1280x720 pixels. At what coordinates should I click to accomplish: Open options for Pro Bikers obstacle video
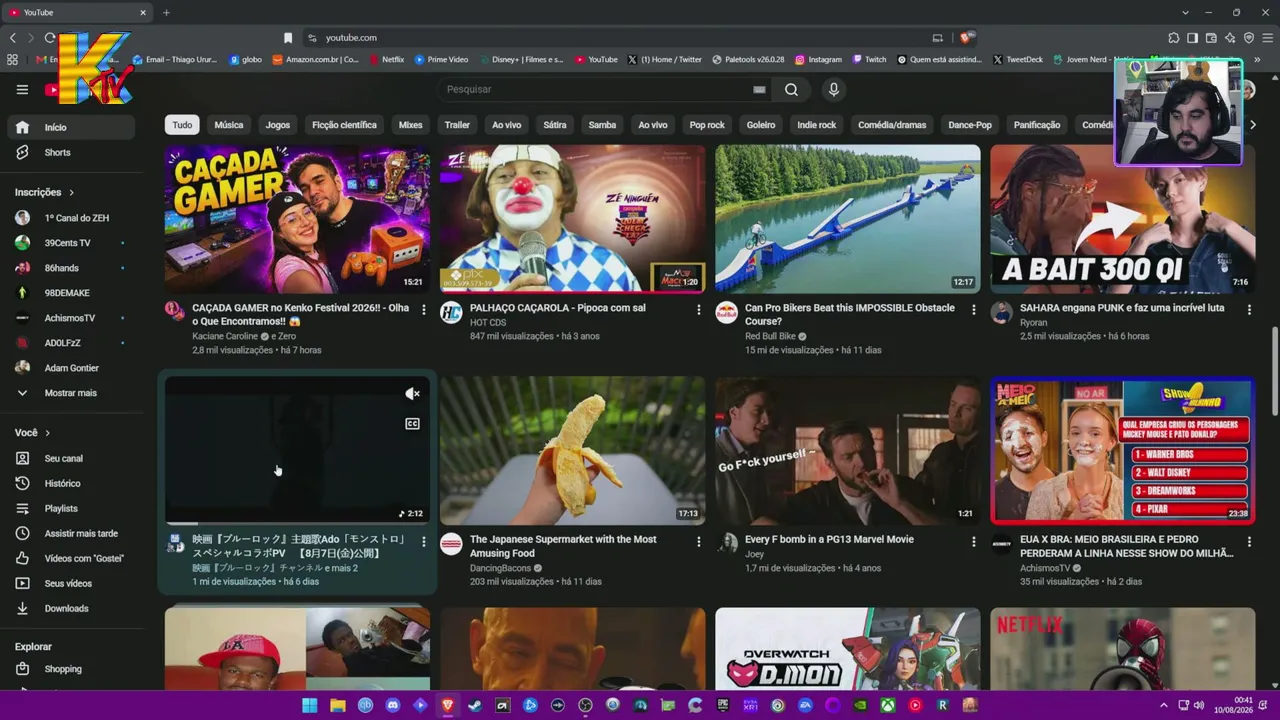click(973, 310)
